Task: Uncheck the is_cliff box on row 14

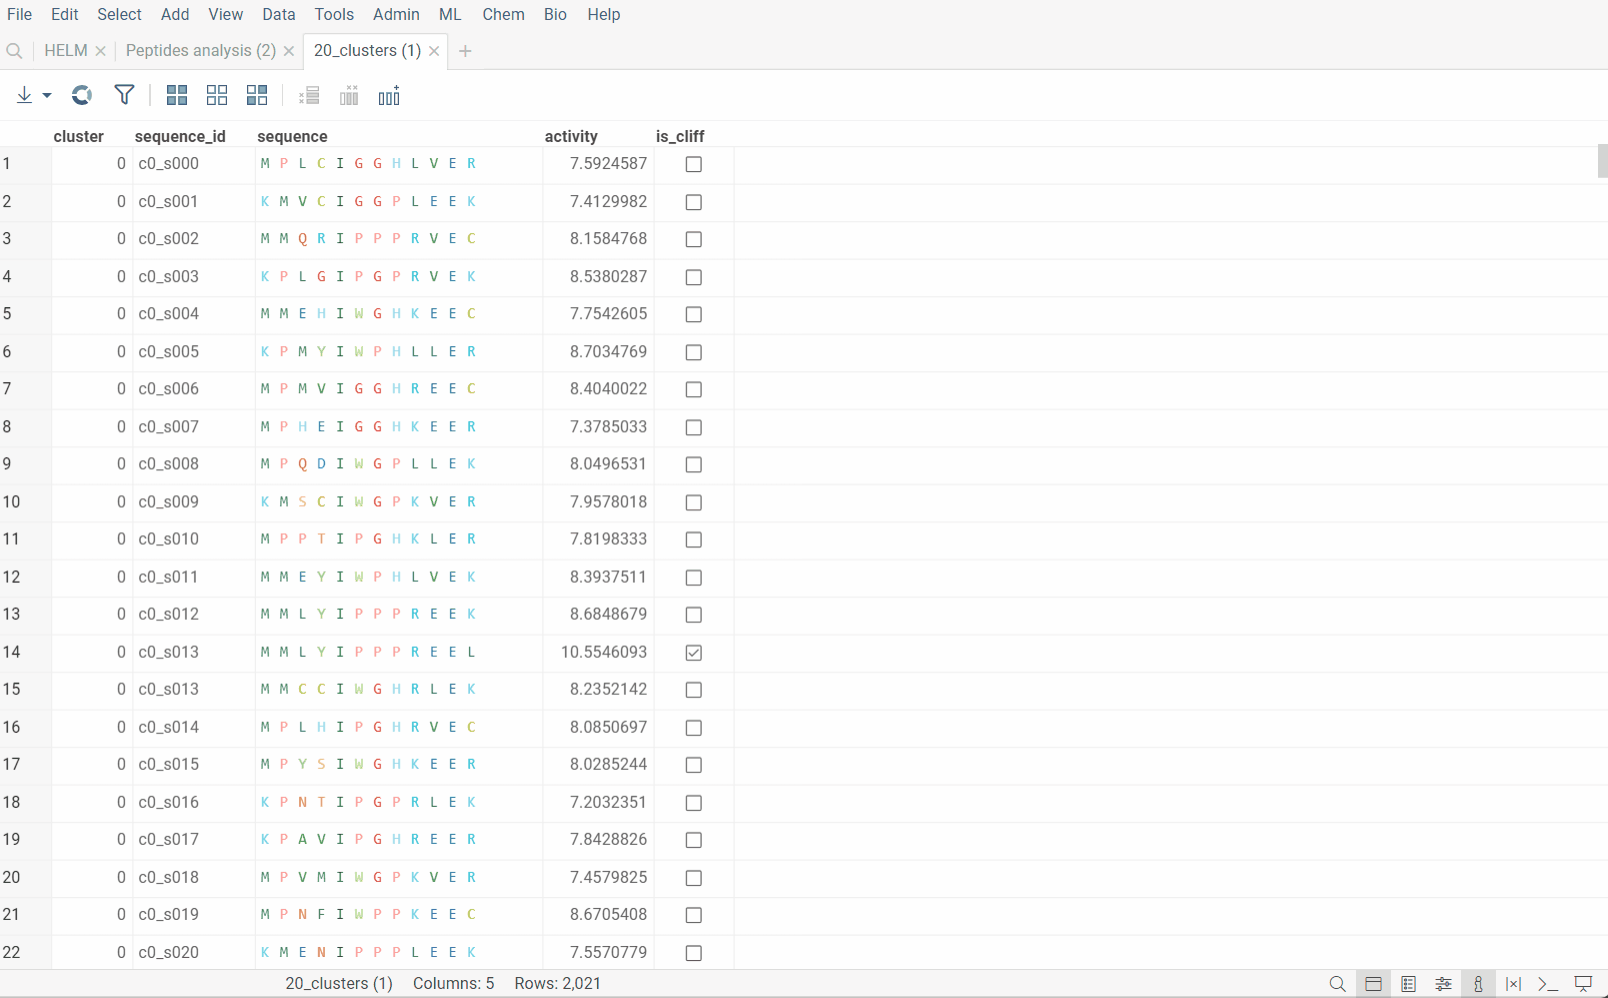Action: pos(694,652)
